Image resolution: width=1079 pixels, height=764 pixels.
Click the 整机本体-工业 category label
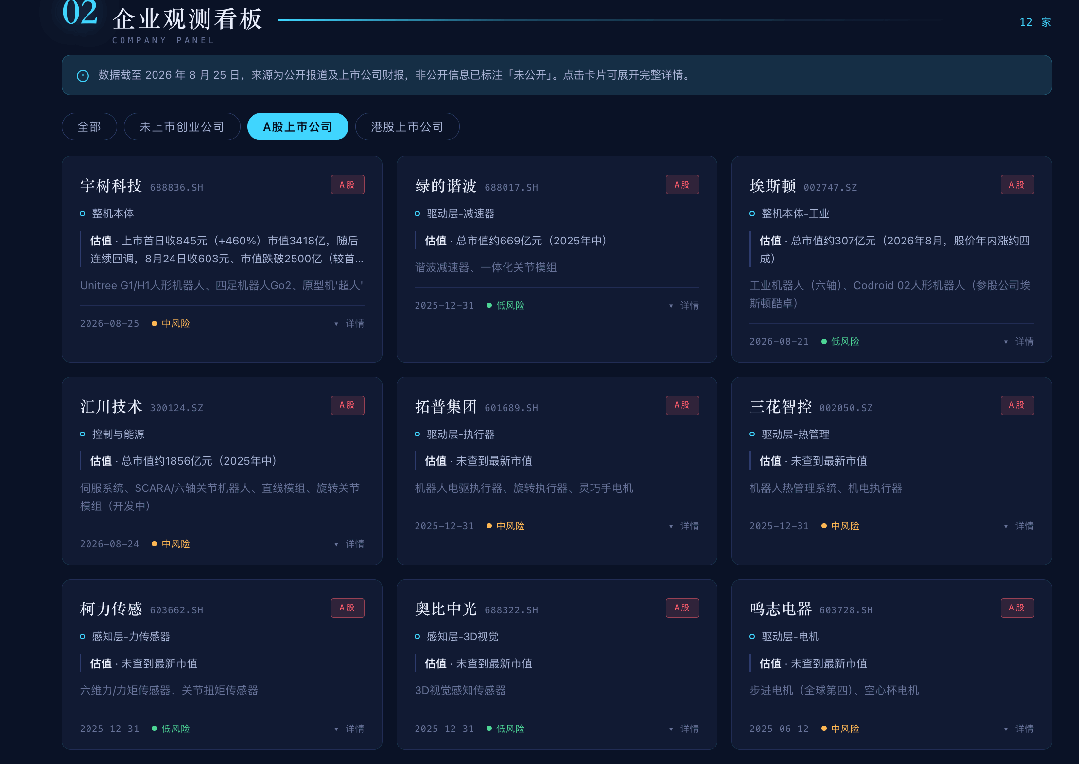(795, 213)
